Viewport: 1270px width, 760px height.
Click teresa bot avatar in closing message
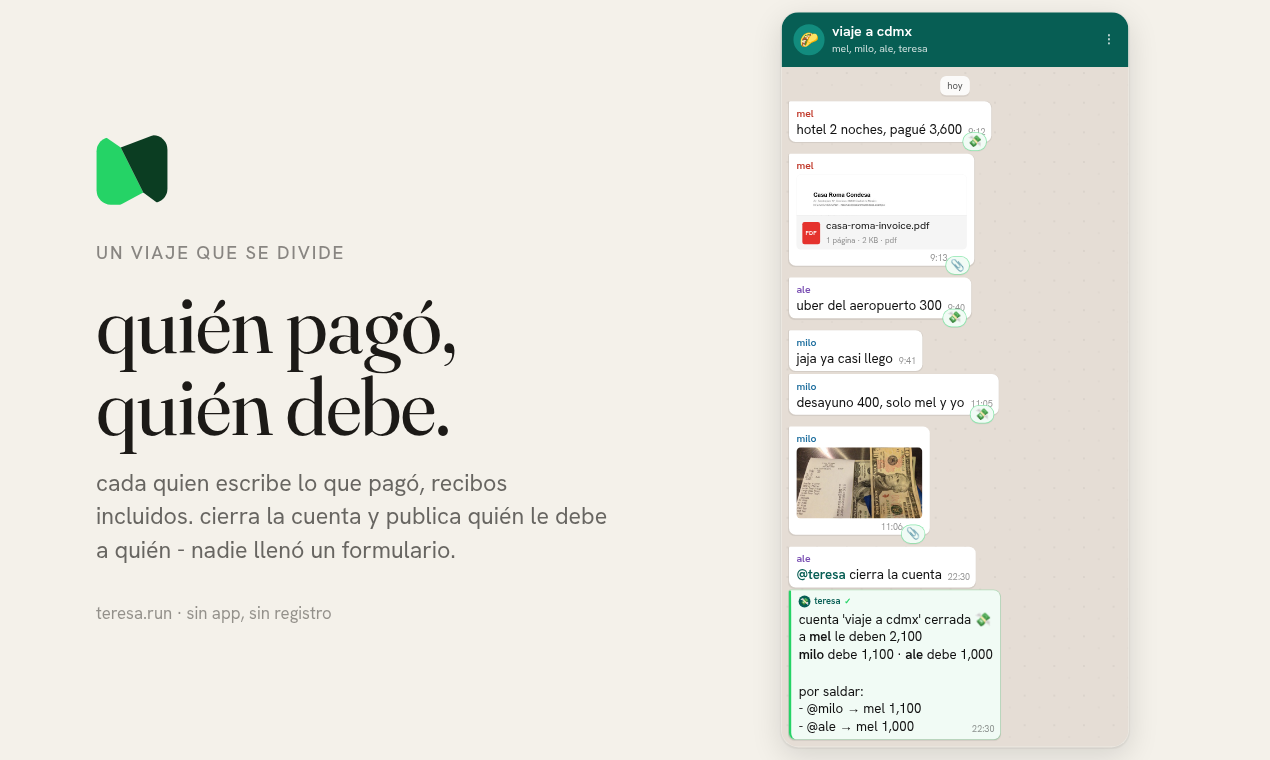(x=804, y=601)
